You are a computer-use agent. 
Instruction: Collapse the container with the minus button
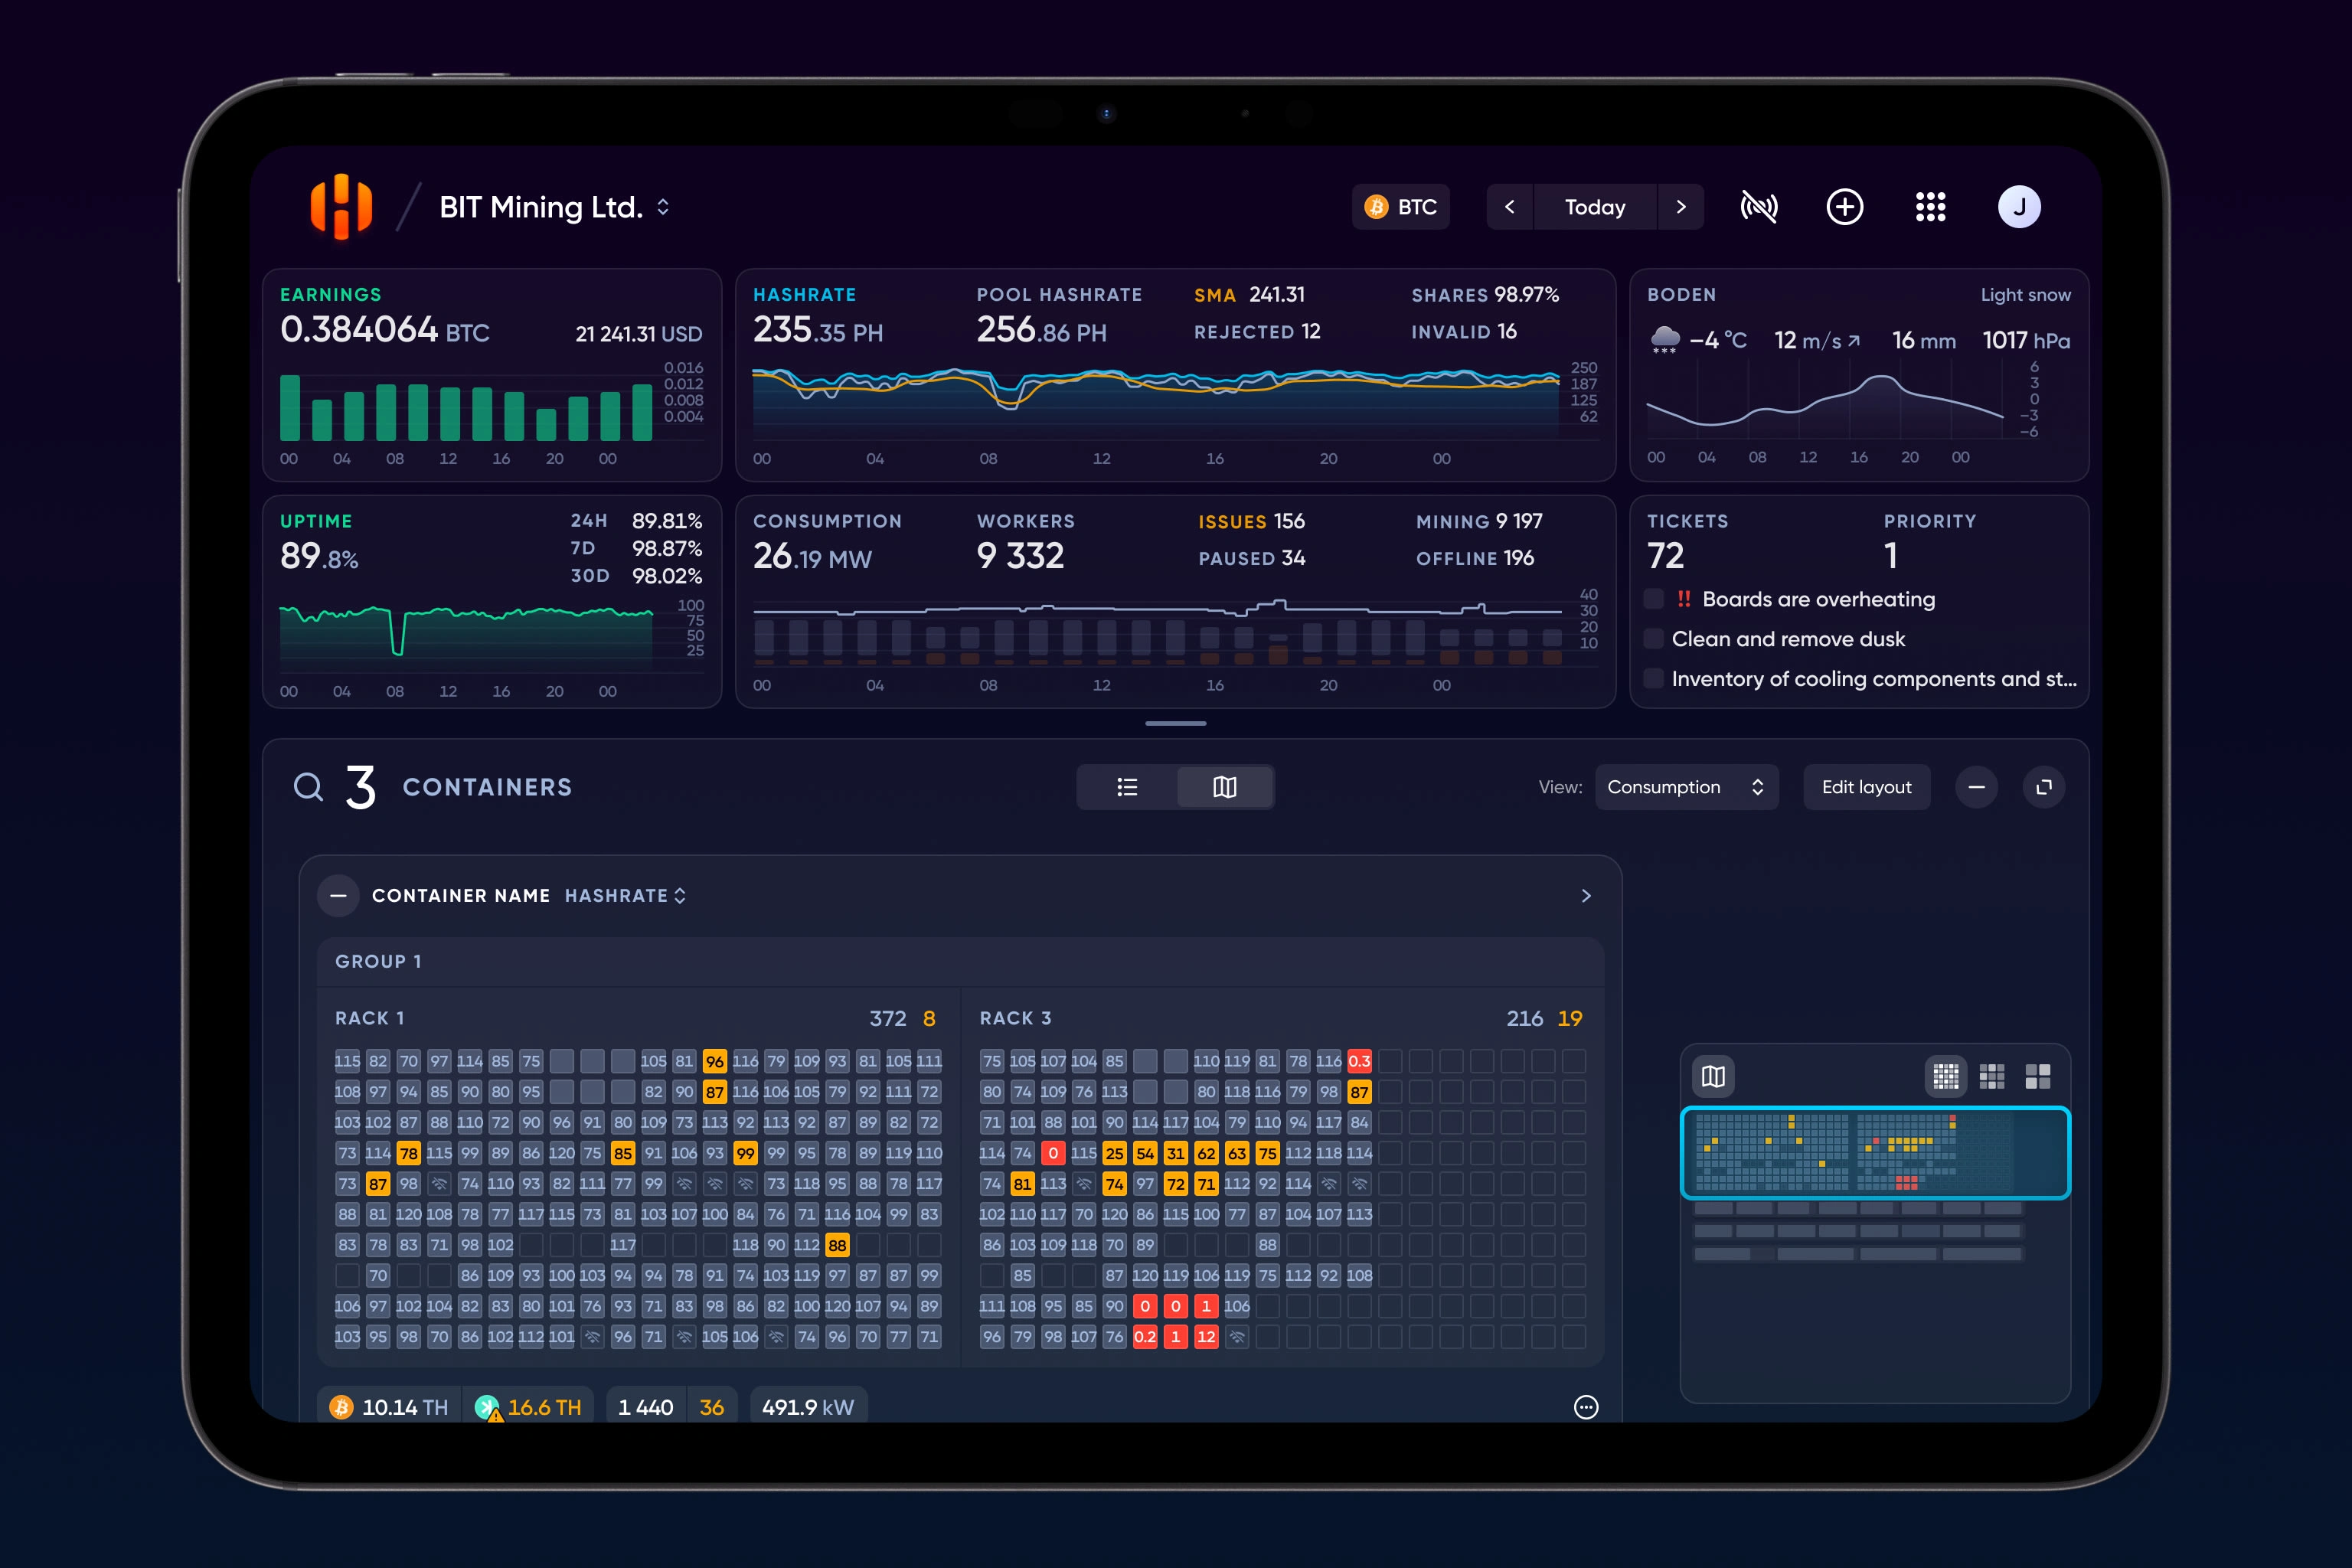[338, 895]
